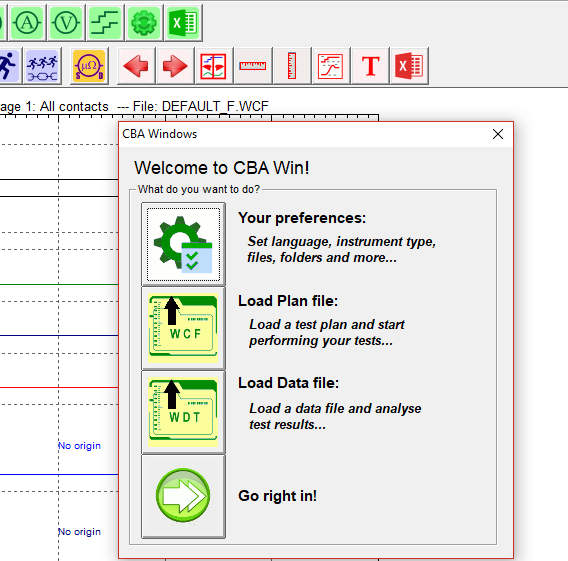
Task: Click the 'File: DEFAULT_F.WCF' page title
Action: (201, 106)
